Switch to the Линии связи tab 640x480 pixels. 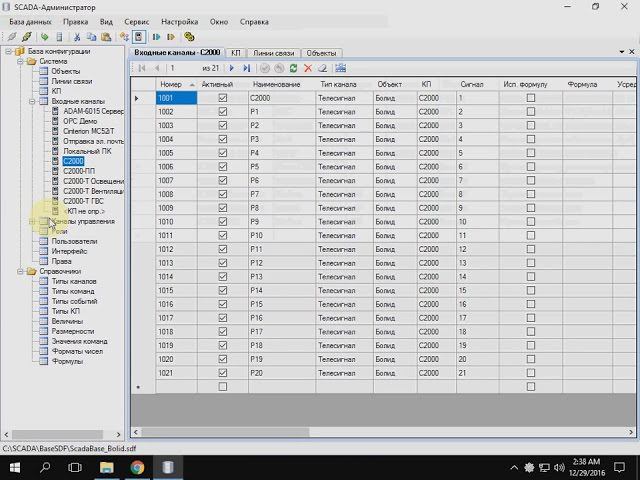pos(273,53)
